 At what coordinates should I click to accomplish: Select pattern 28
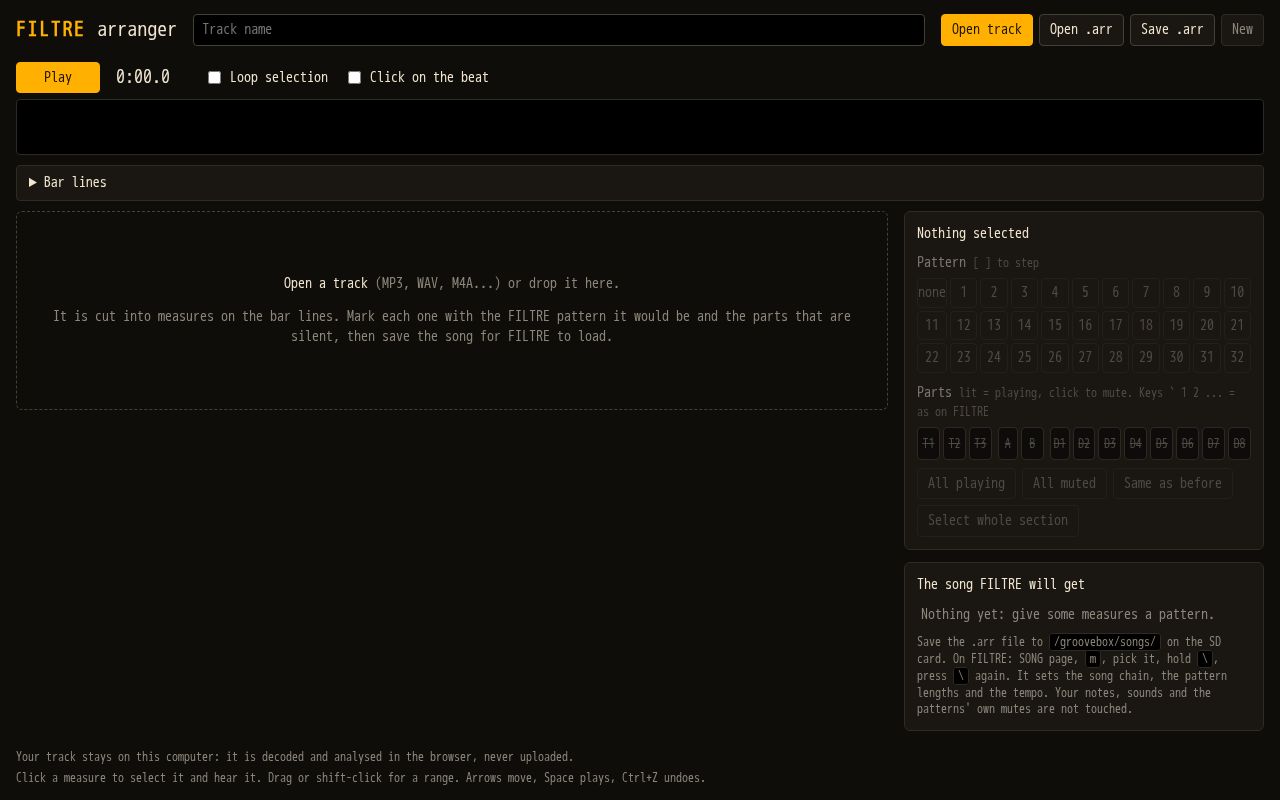pos(1115,358)
